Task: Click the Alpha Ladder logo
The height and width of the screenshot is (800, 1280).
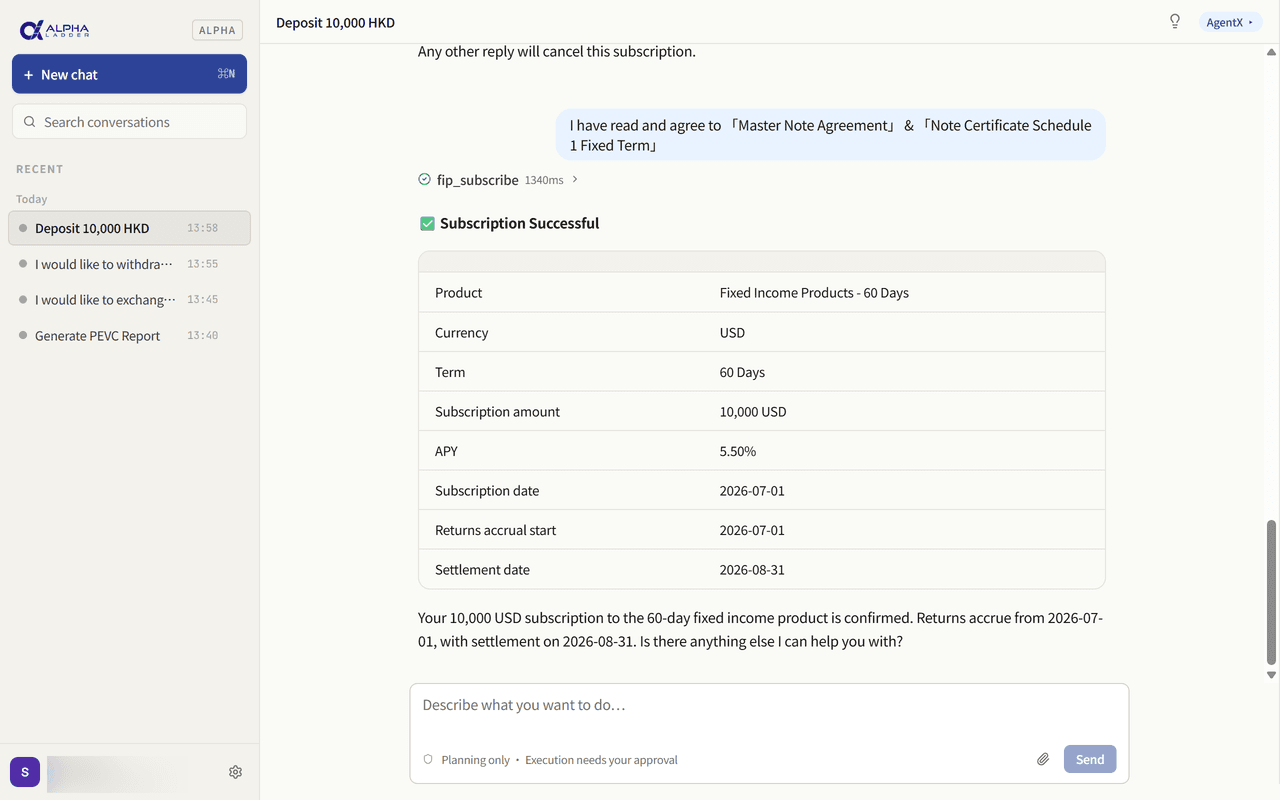Action: [x=55, y=30]
